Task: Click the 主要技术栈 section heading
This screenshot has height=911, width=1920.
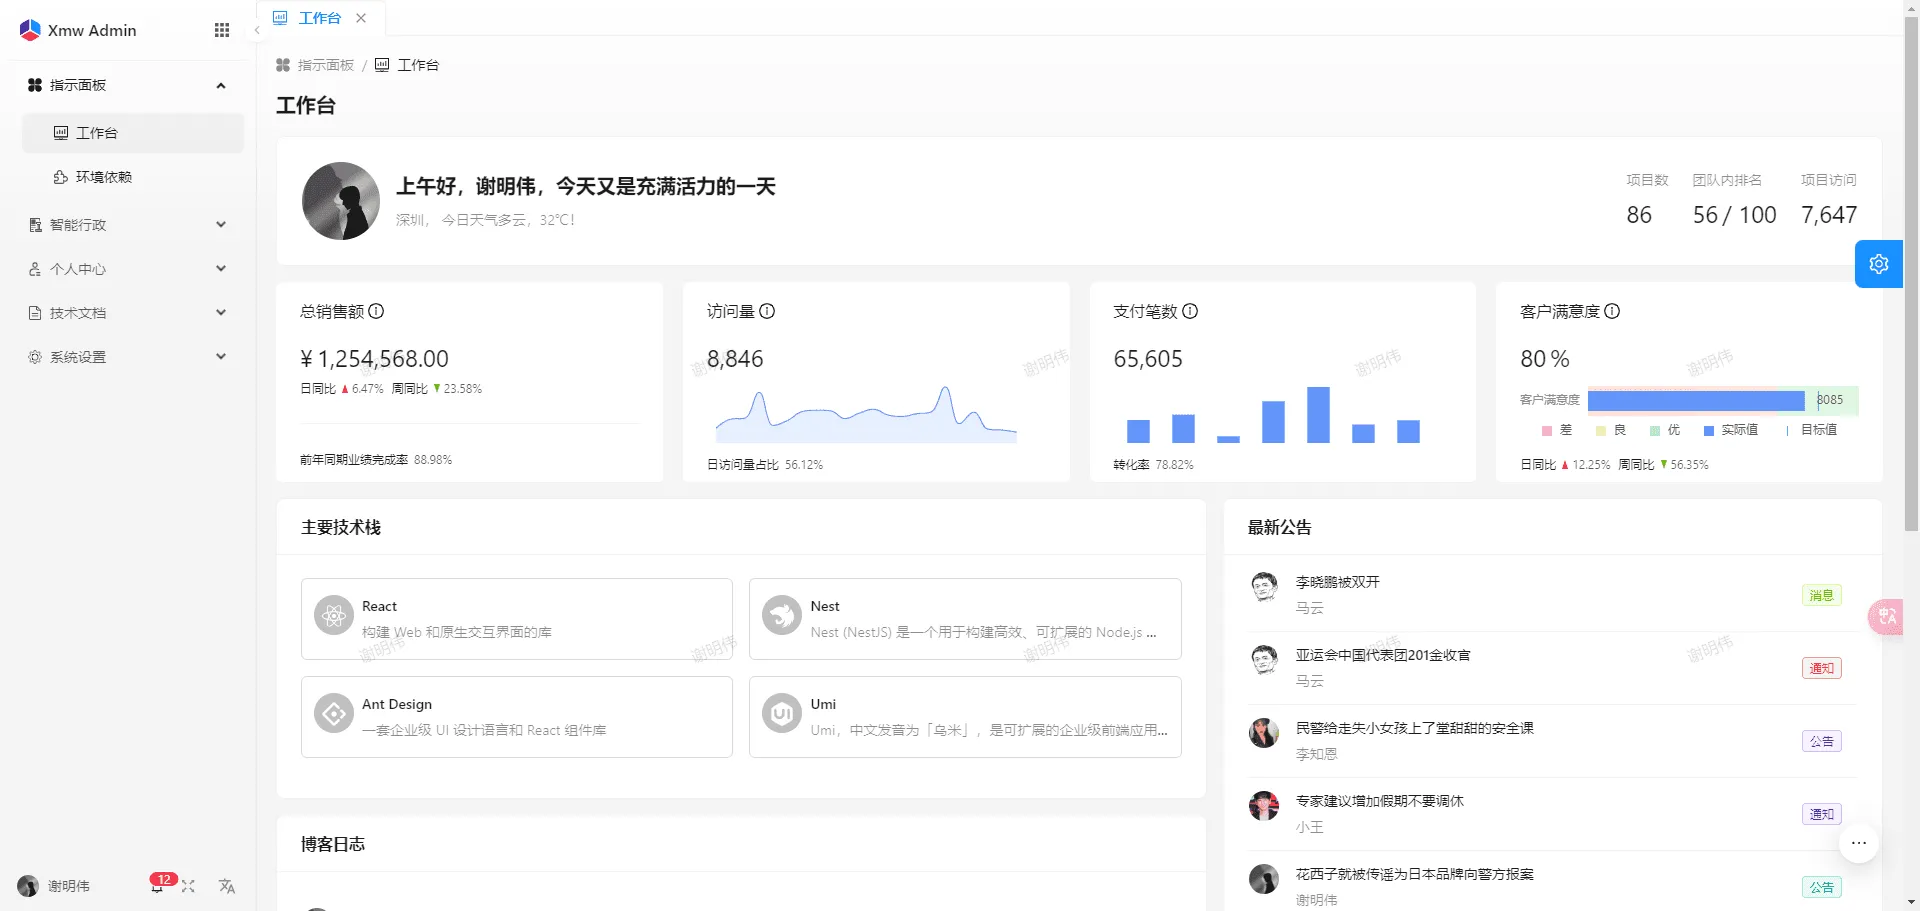Action: (x=341, y=527)
